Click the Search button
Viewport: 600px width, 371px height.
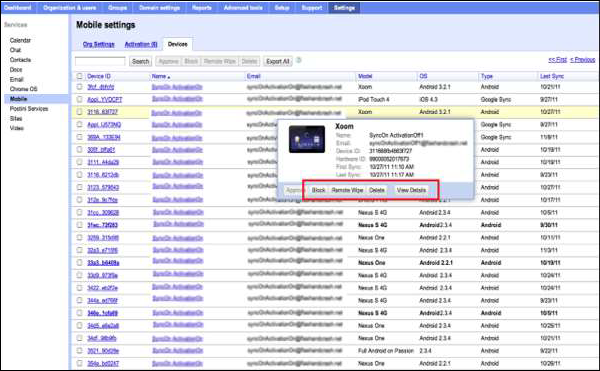pyautogui.click(x=140, y=61)
